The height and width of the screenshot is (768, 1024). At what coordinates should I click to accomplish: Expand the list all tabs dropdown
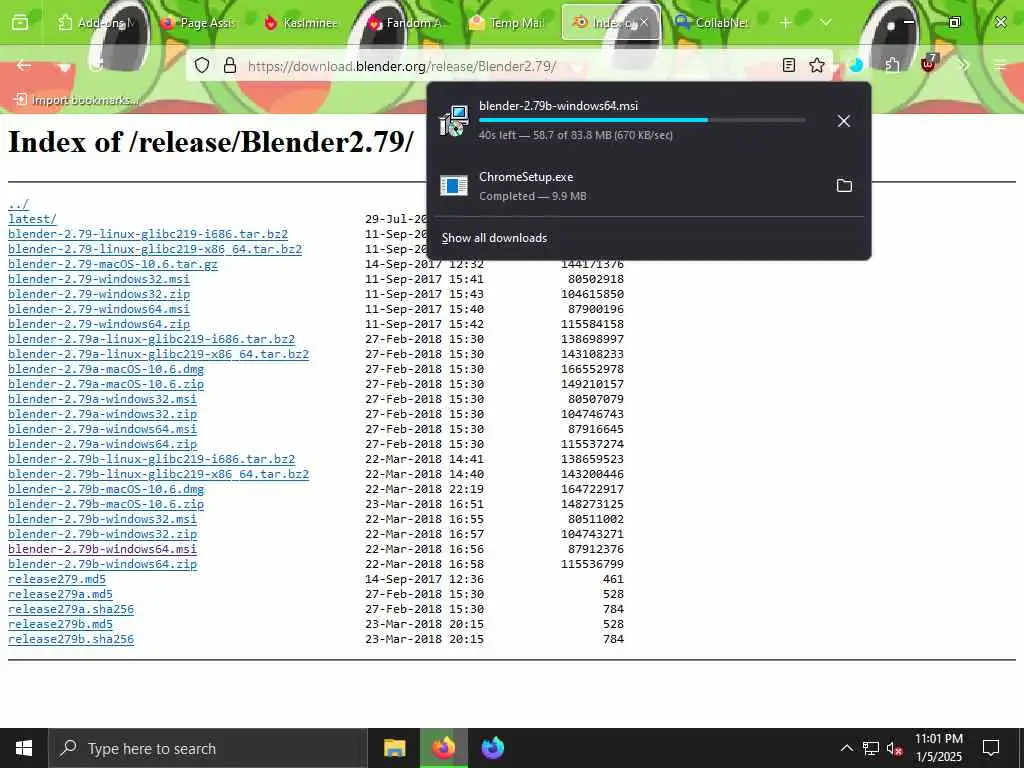[x=825, y=23]
